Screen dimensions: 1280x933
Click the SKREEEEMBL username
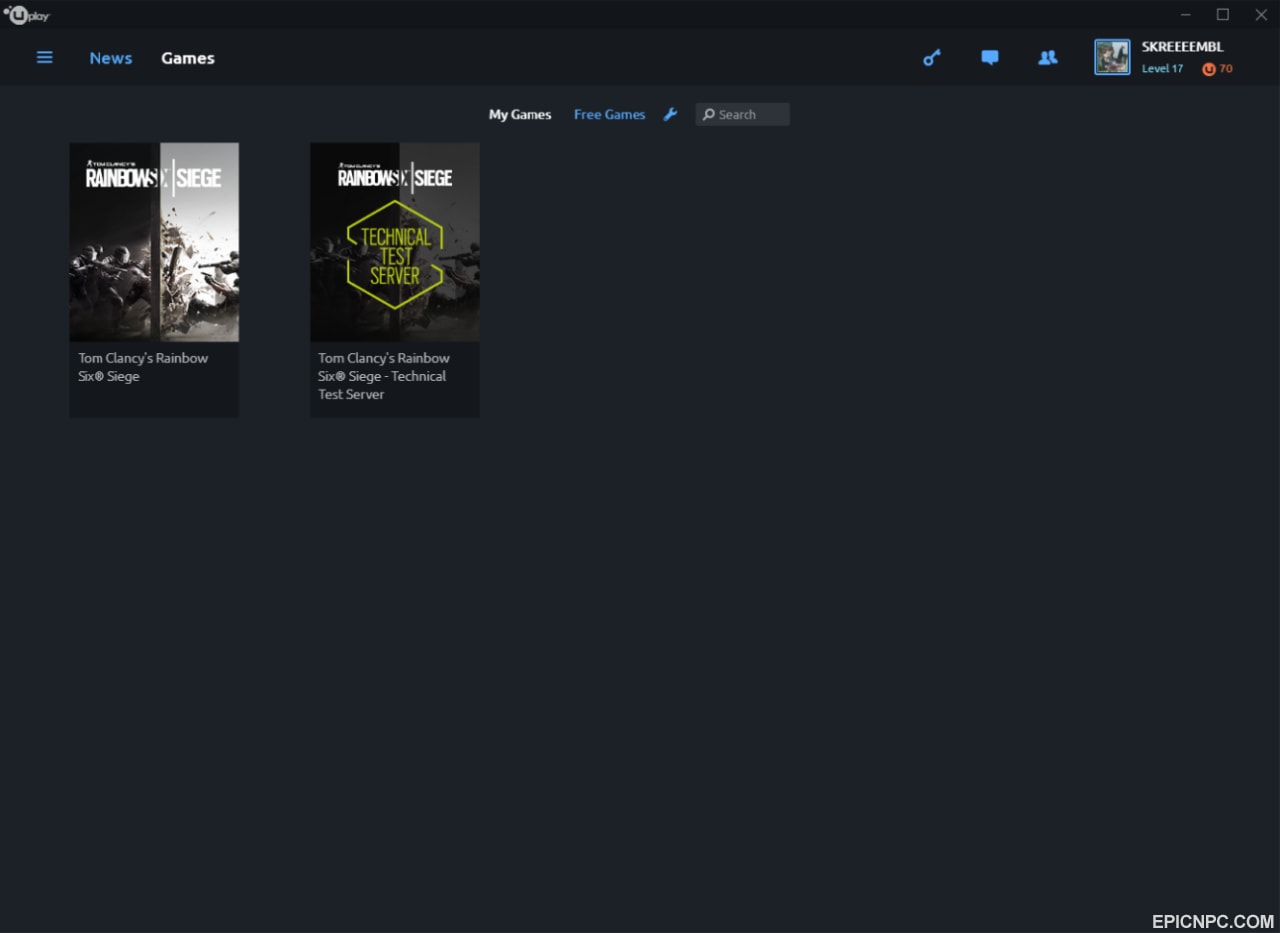[x=1182, y=47]
